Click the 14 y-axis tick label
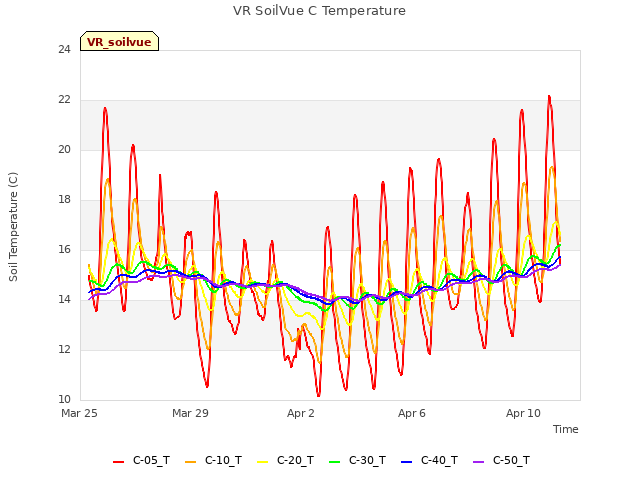Image resolution: width=640 pixels, height=480 pixels. coord(64,300)
